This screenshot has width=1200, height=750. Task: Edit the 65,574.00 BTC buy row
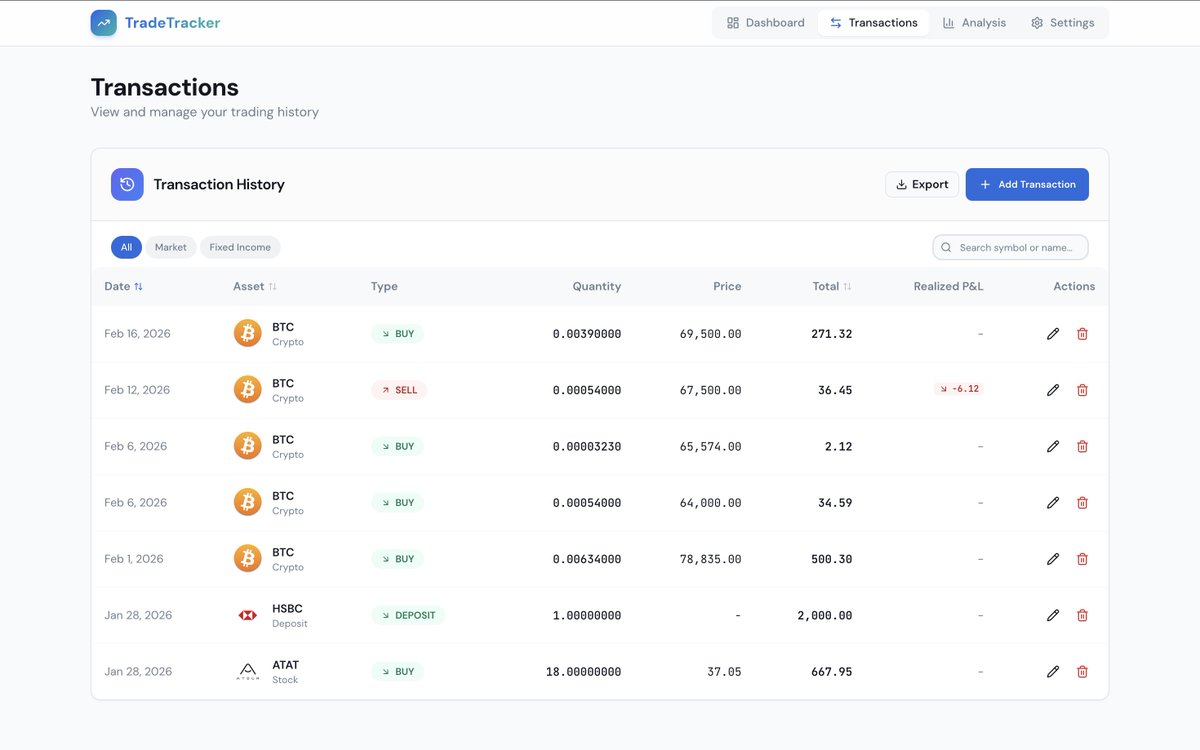point(1053,446)
